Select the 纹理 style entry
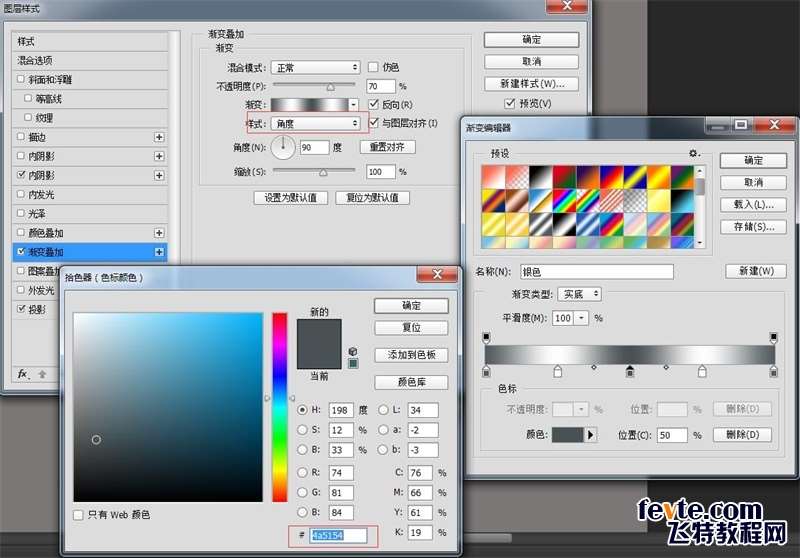The image size is (800, 558). tap(90, 118)
